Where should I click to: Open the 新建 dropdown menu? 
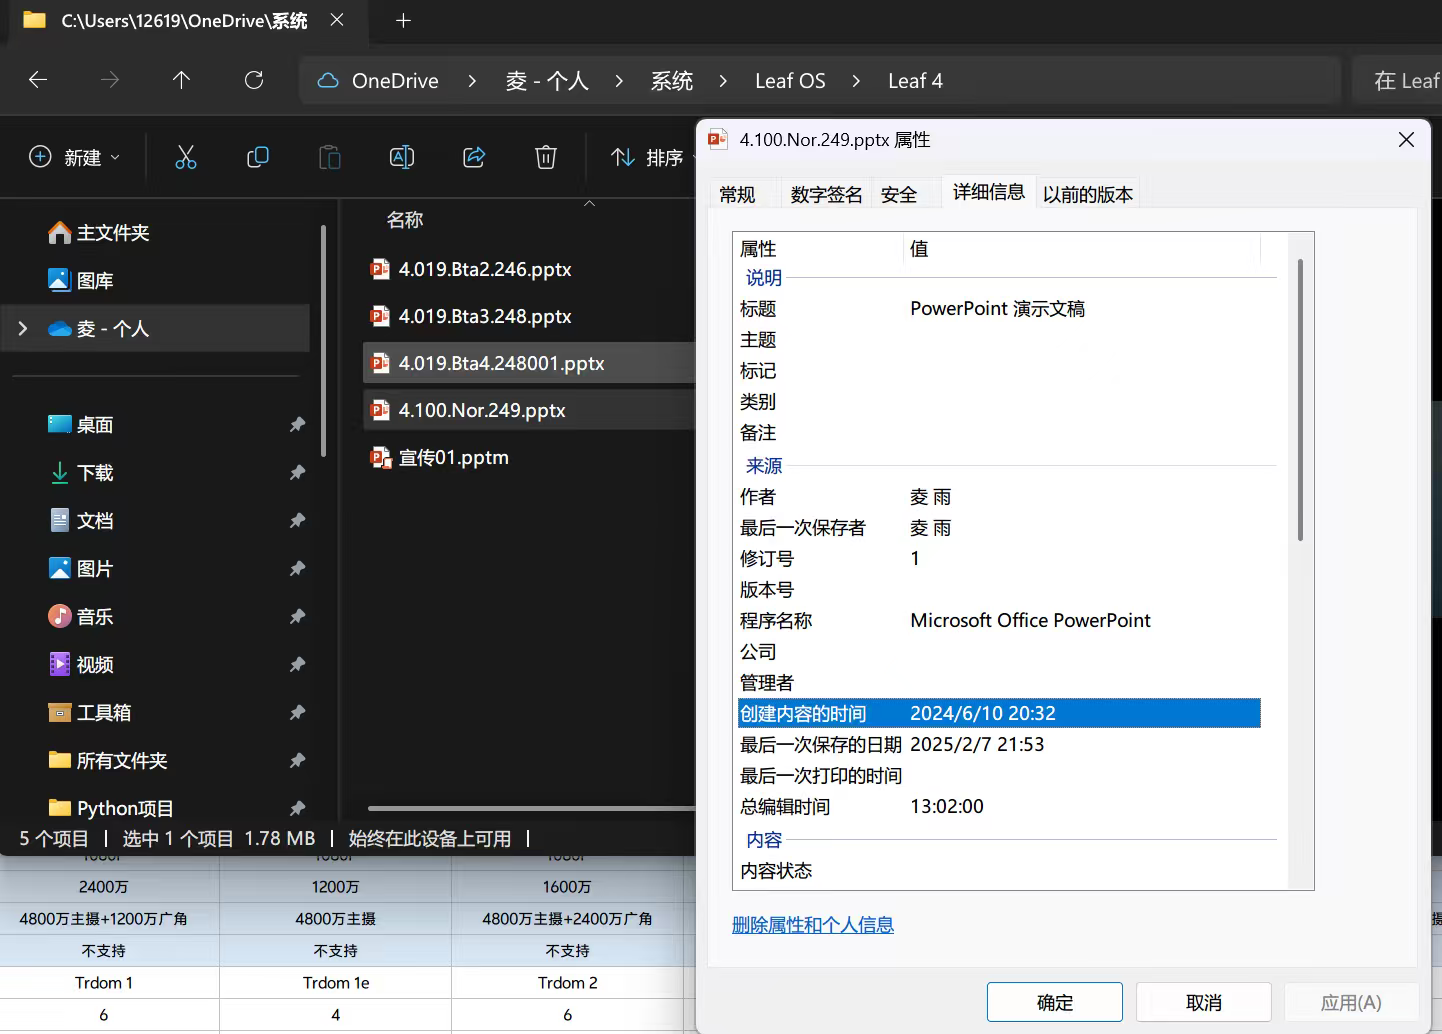pyautogui.click(x=75, y=157)
